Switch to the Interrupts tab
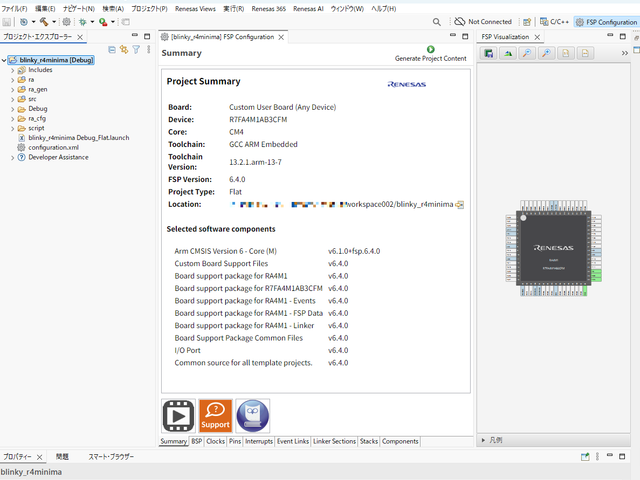 point(259,441)
